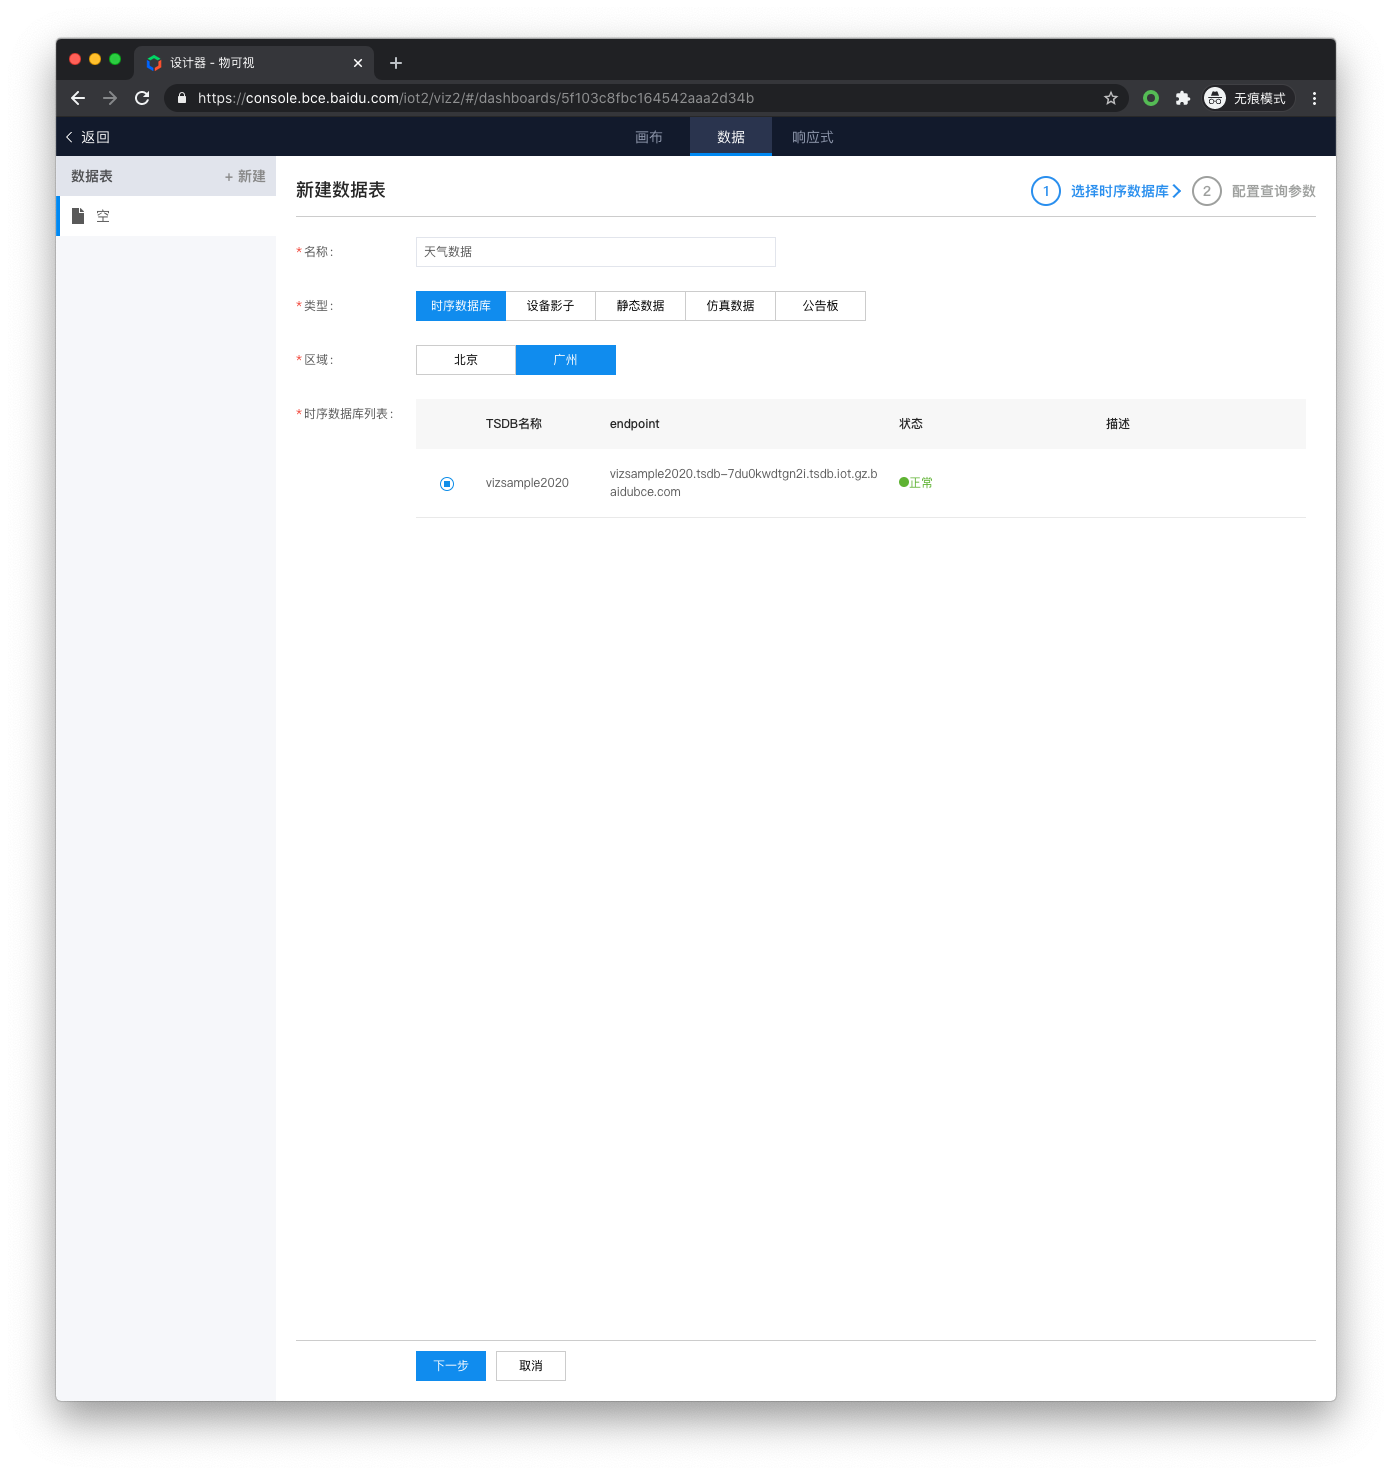1392x1475 pixels.
Task: Go back using 返回 chevron
Action: 69,137
